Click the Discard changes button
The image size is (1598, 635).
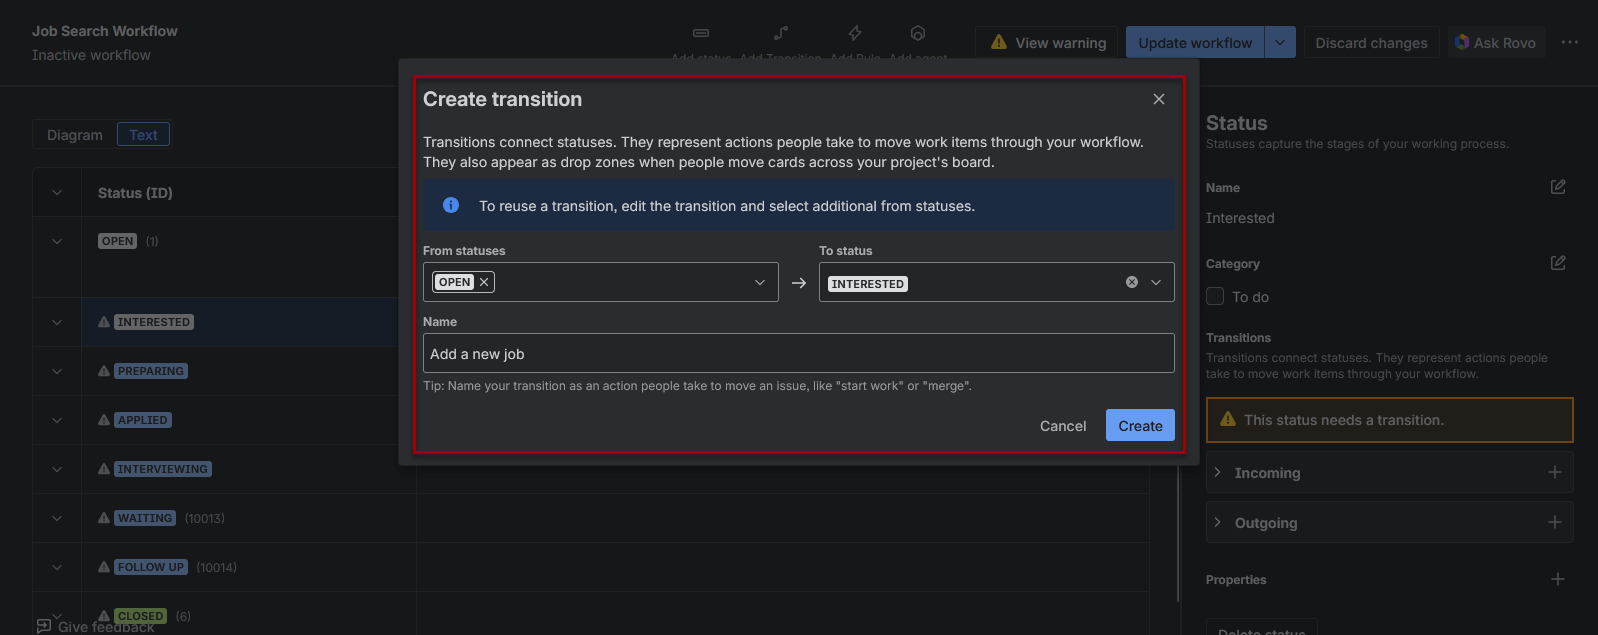[1371, 42]
